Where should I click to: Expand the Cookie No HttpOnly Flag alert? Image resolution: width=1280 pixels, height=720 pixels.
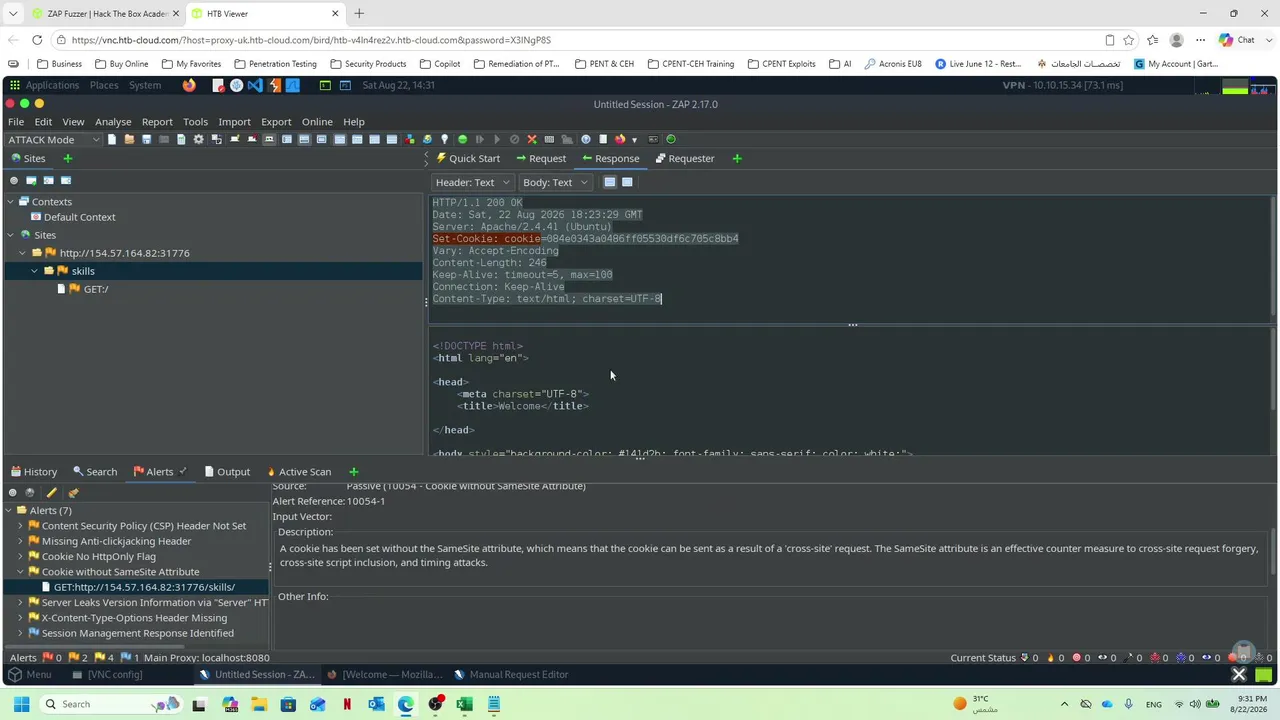pos(20,556)
